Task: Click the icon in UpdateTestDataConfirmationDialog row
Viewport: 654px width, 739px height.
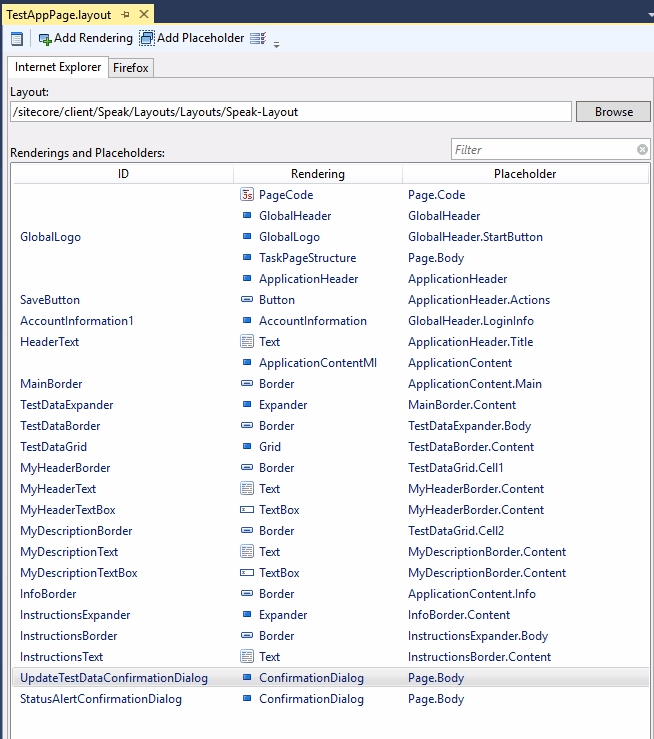Action: (x=247, y=677)
